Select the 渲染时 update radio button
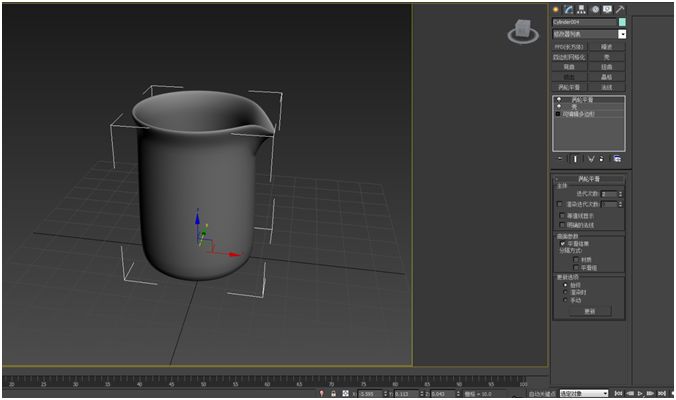 coord(565,292)
